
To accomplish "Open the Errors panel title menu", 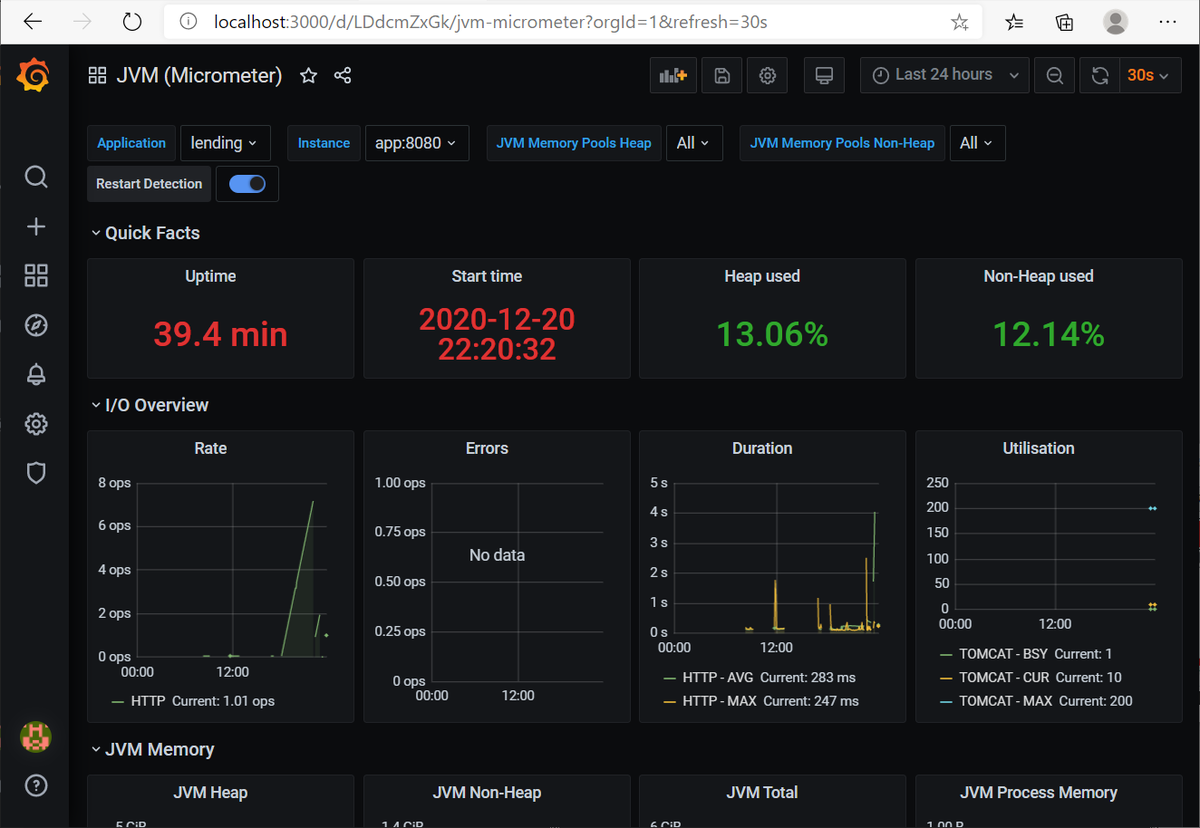I will click(x=487, y=448).
